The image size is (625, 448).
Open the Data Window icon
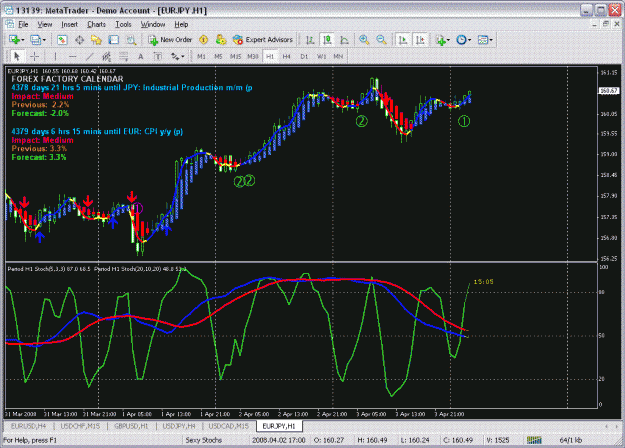point(79,39)
